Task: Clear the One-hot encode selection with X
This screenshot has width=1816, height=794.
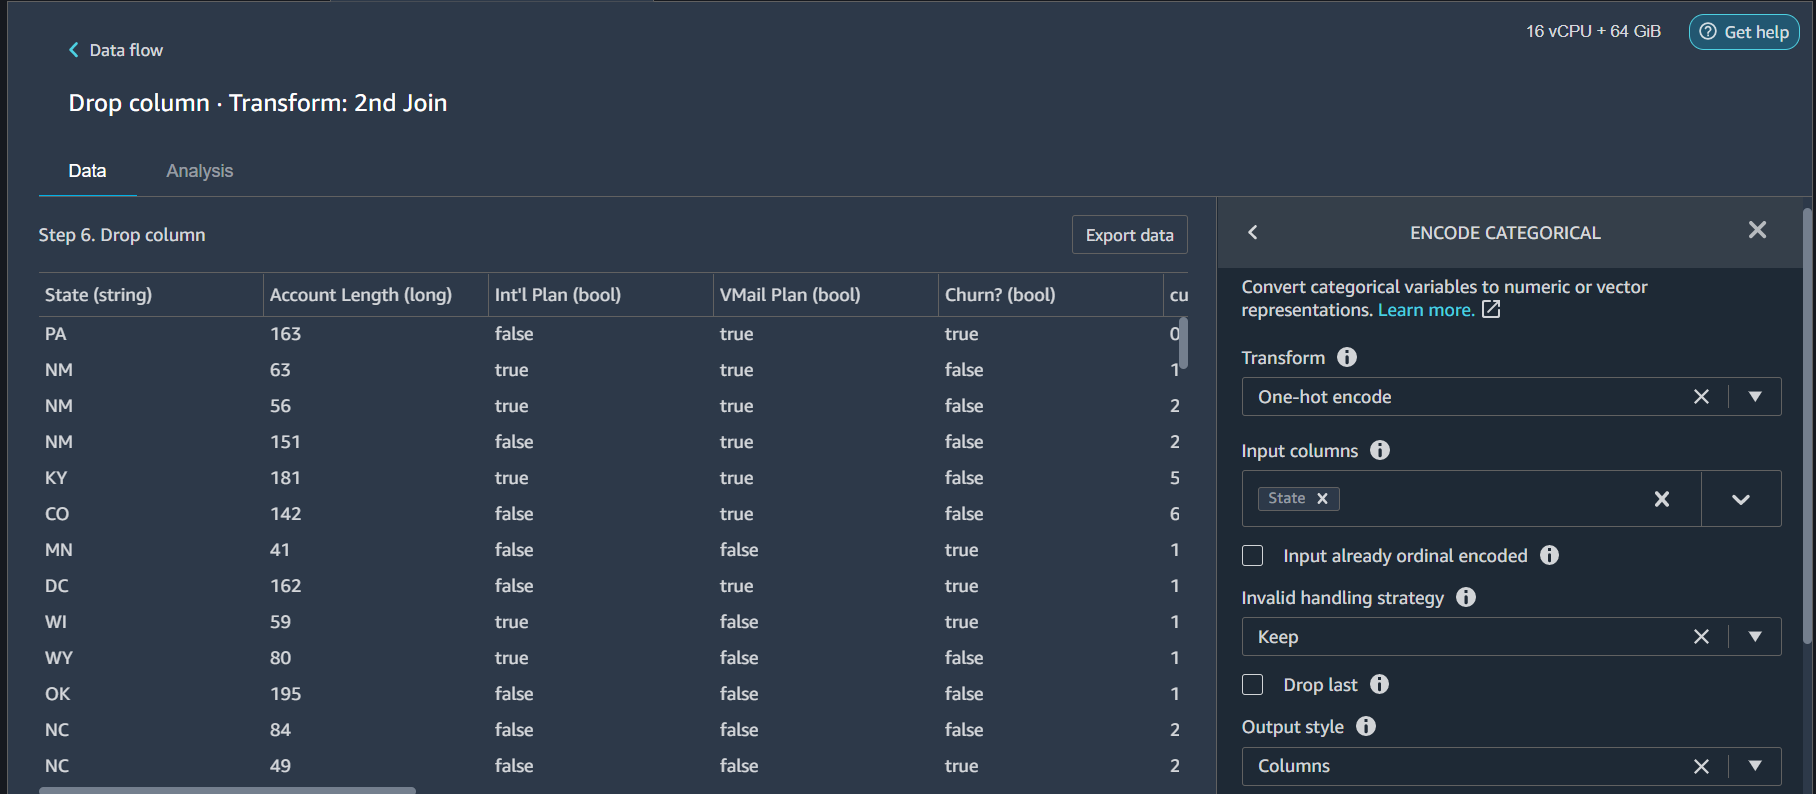Action: pyautogui.click(x=1701, y=397)
